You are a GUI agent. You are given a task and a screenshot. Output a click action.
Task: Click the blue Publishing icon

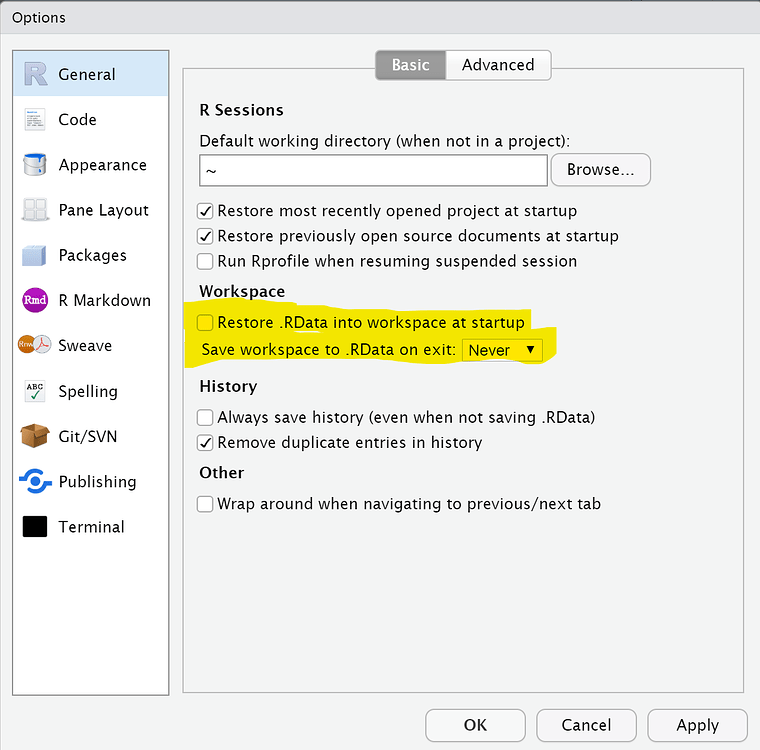35,481
